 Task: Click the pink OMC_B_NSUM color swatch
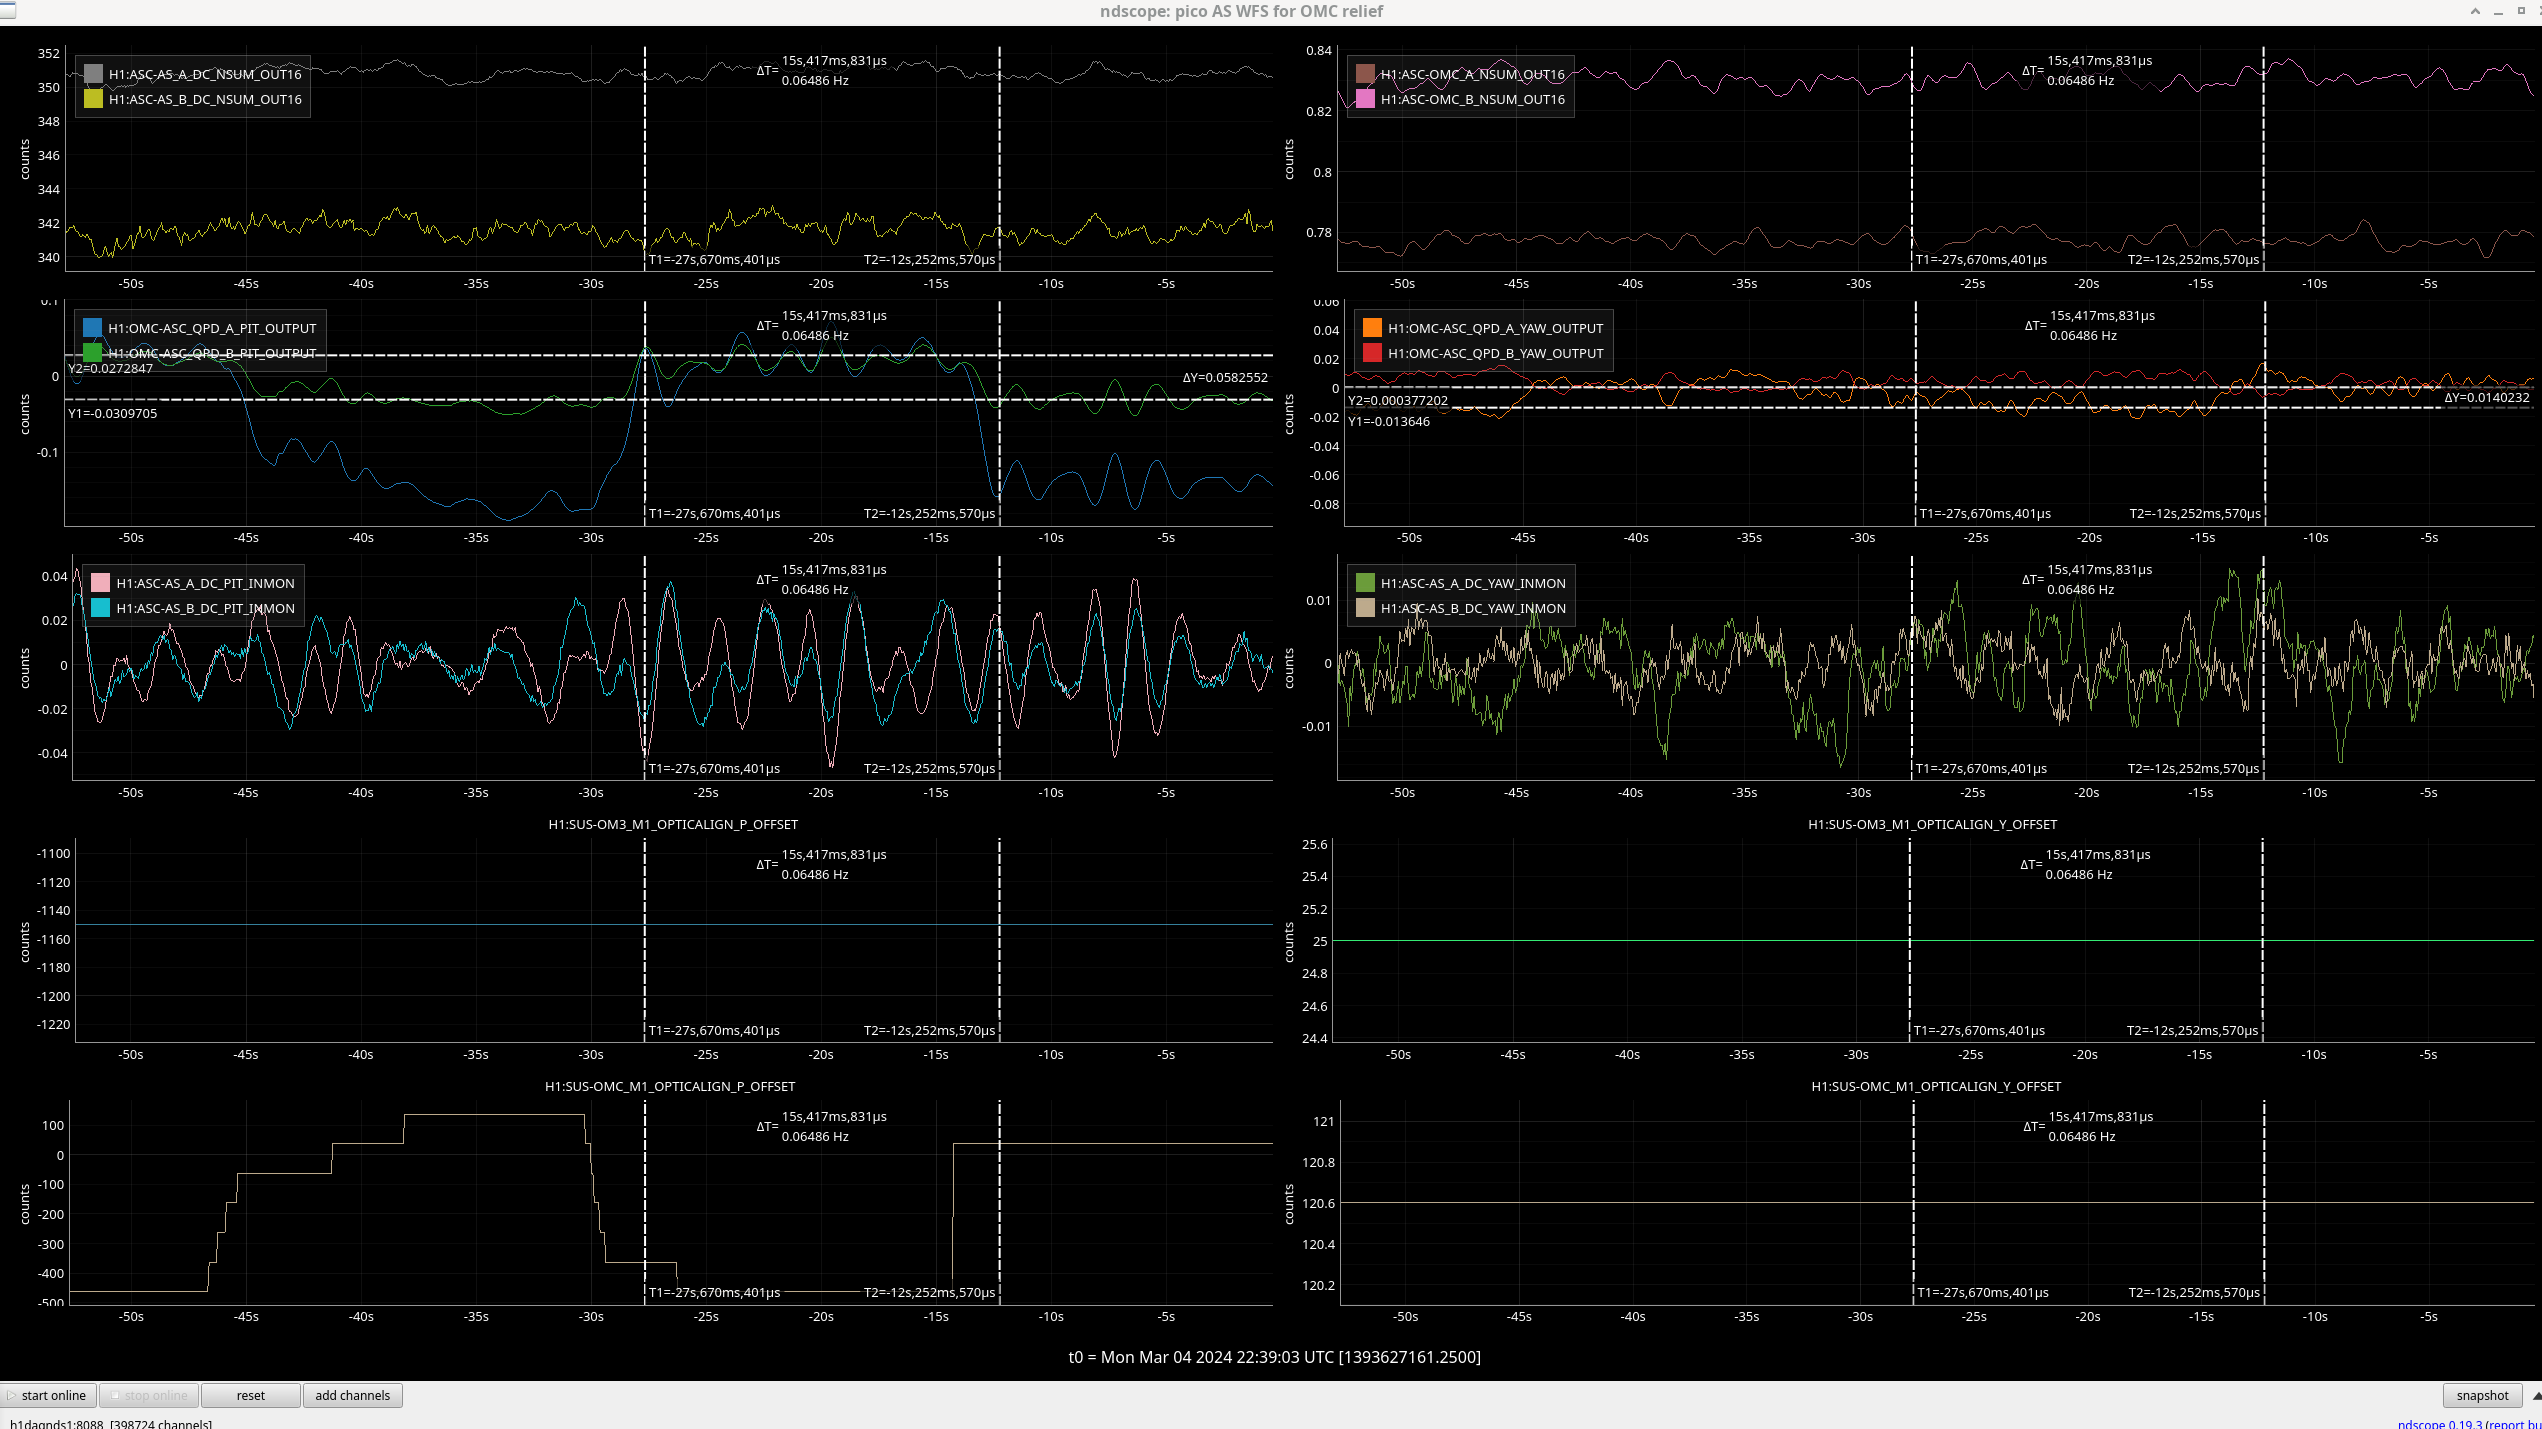(x=1365, y=99)
